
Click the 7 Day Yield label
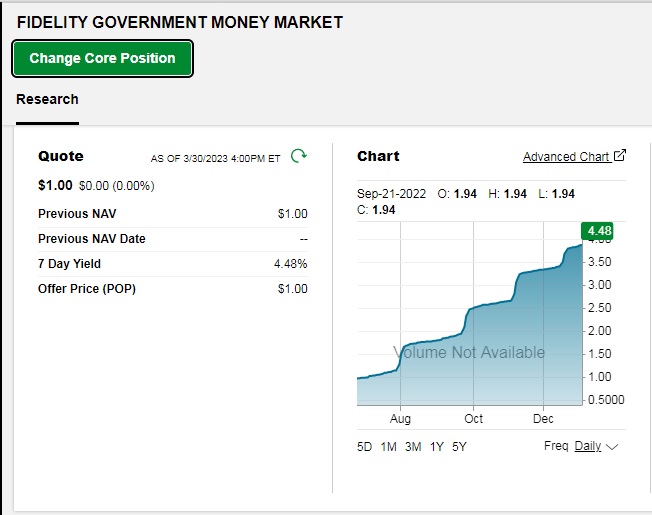[x=69, y=264]
